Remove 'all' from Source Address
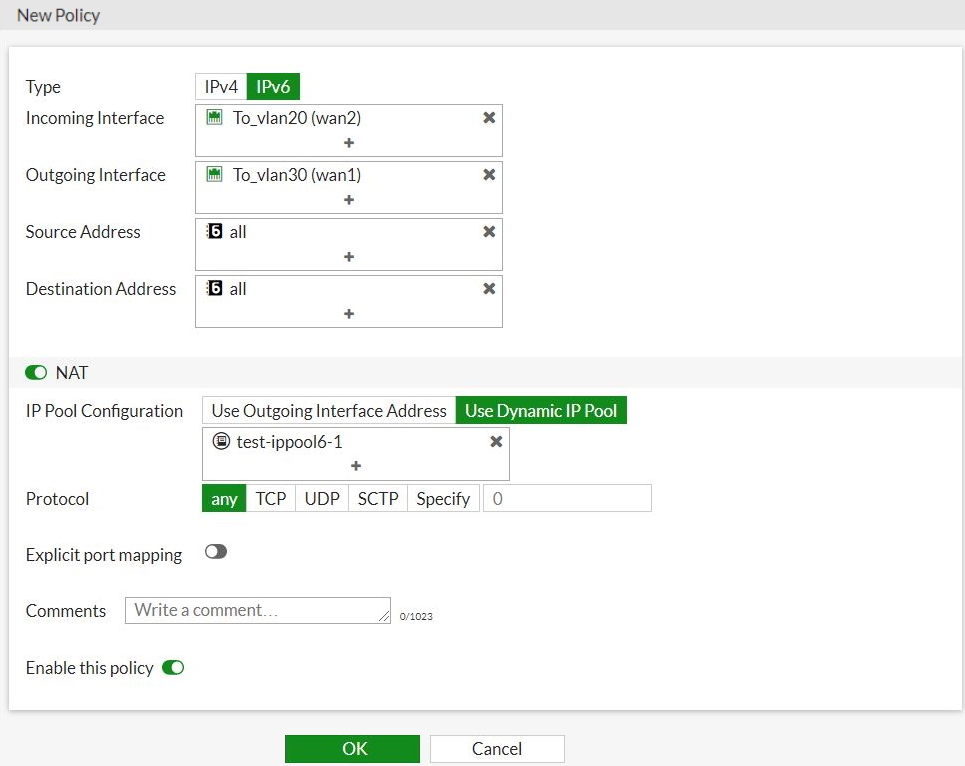 (x=489, y=232)
